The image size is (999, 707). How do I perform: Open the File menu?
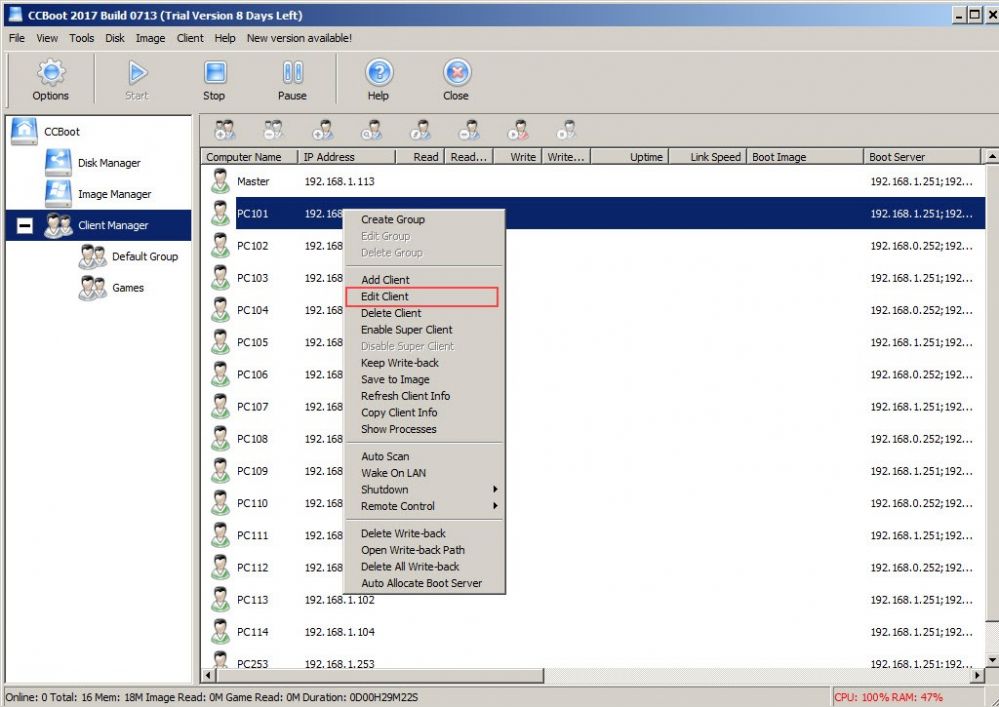17,38
